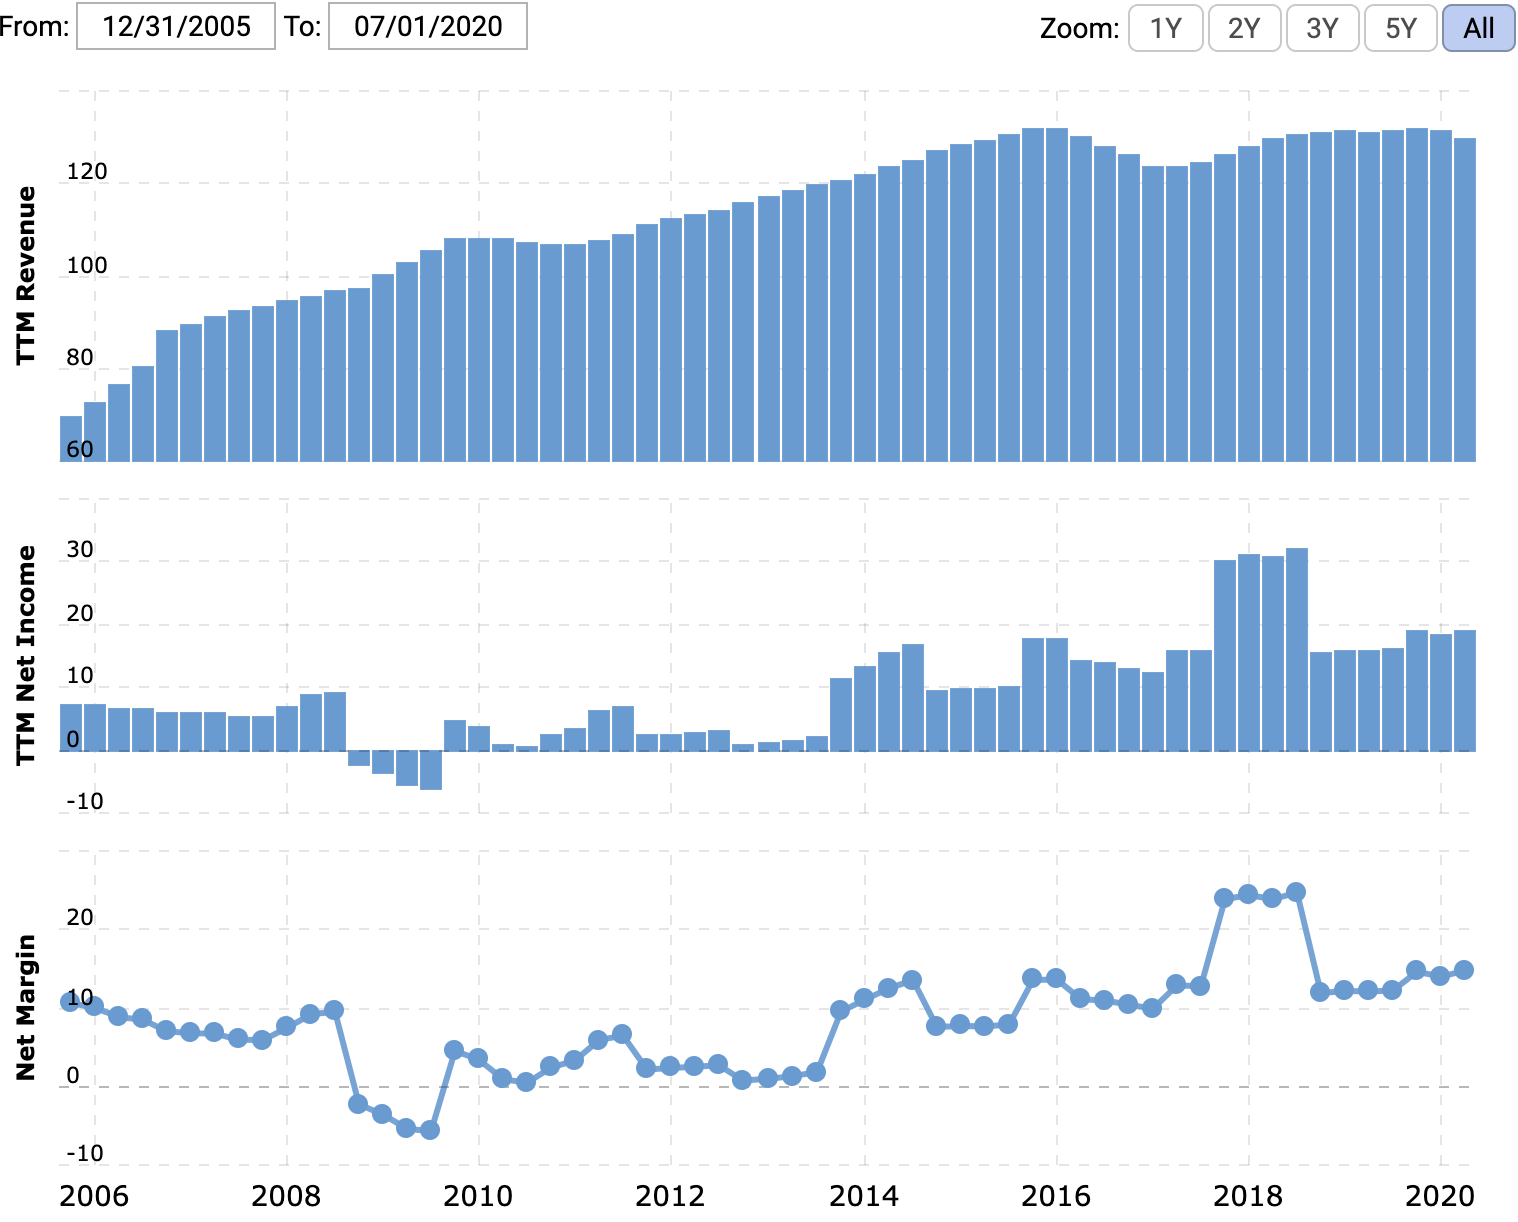Set zoom to 1Y
This screenshot has height=1222, width=1518.
(x=1166, y=28)
